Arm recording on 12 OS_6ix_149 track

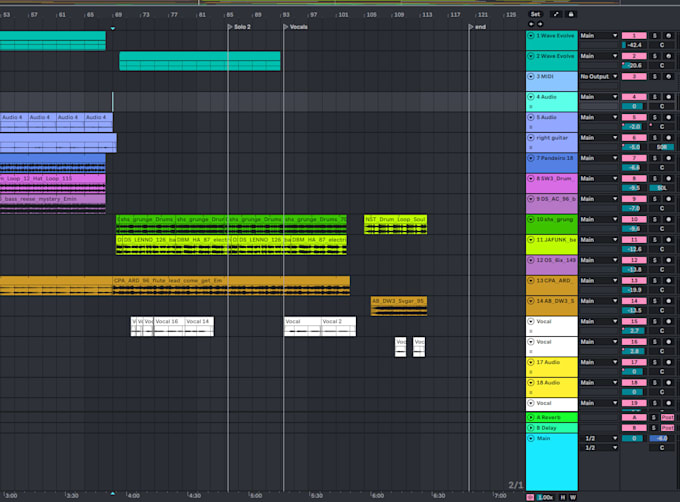click(668, 260)
